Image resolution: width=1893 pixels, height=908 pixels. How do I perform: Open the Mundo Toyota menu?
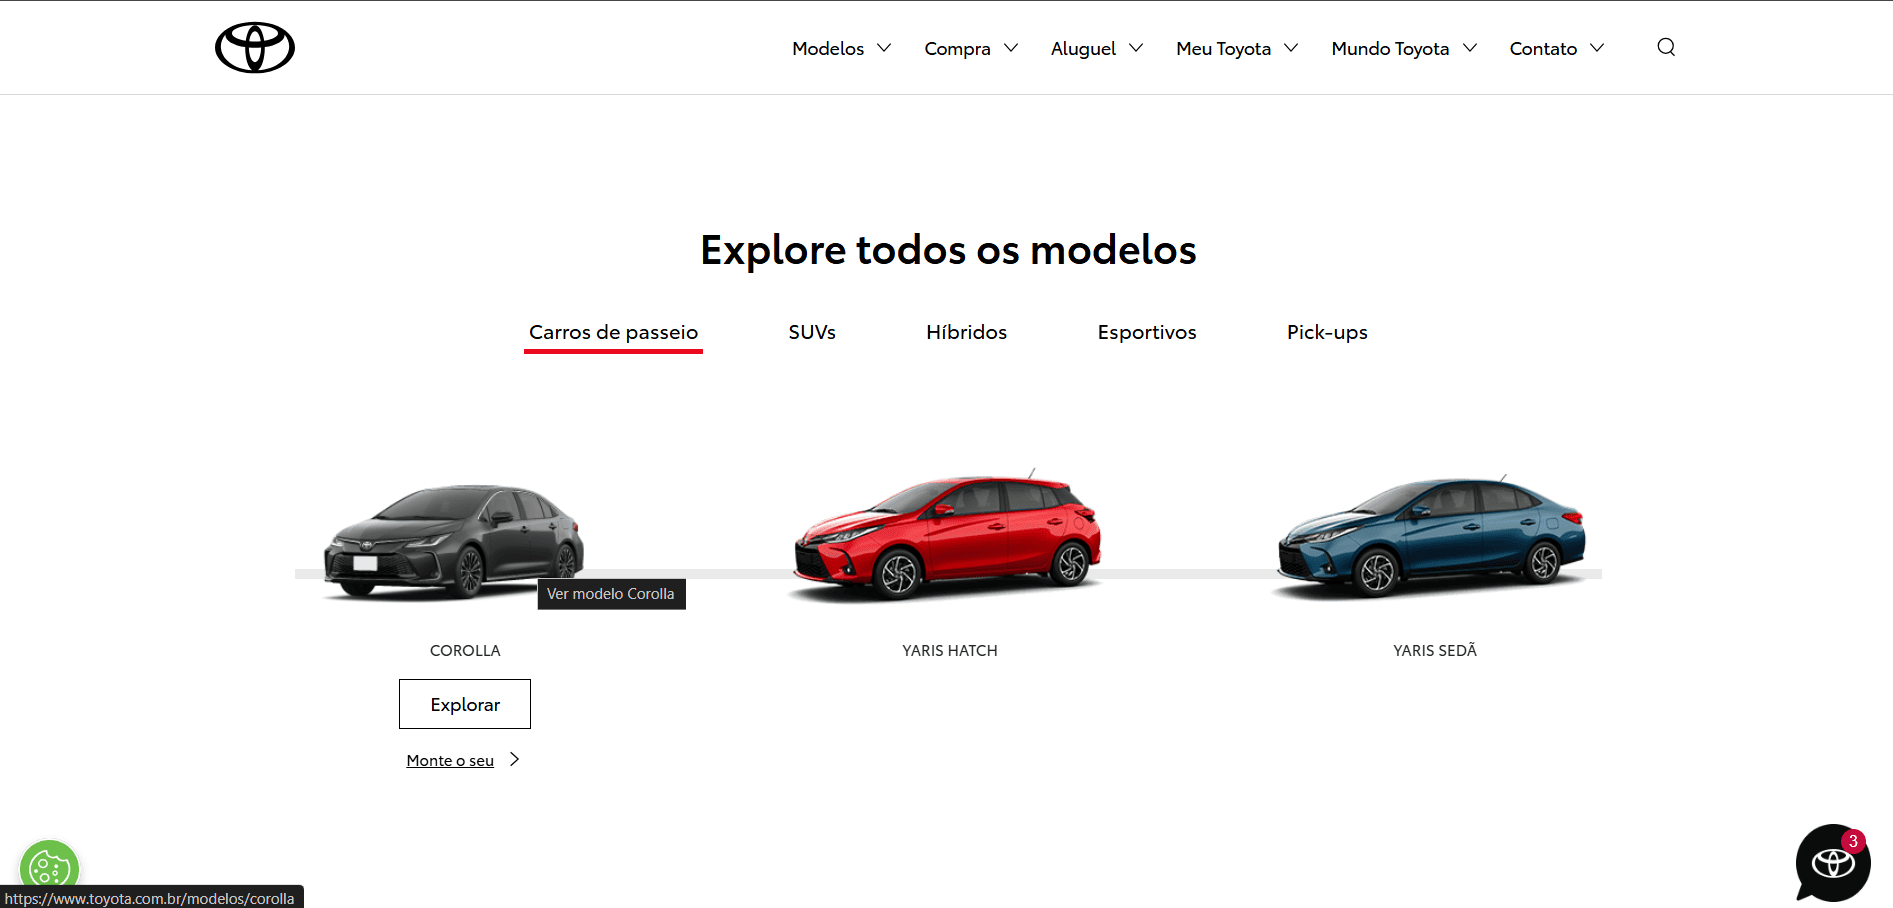1403,48
